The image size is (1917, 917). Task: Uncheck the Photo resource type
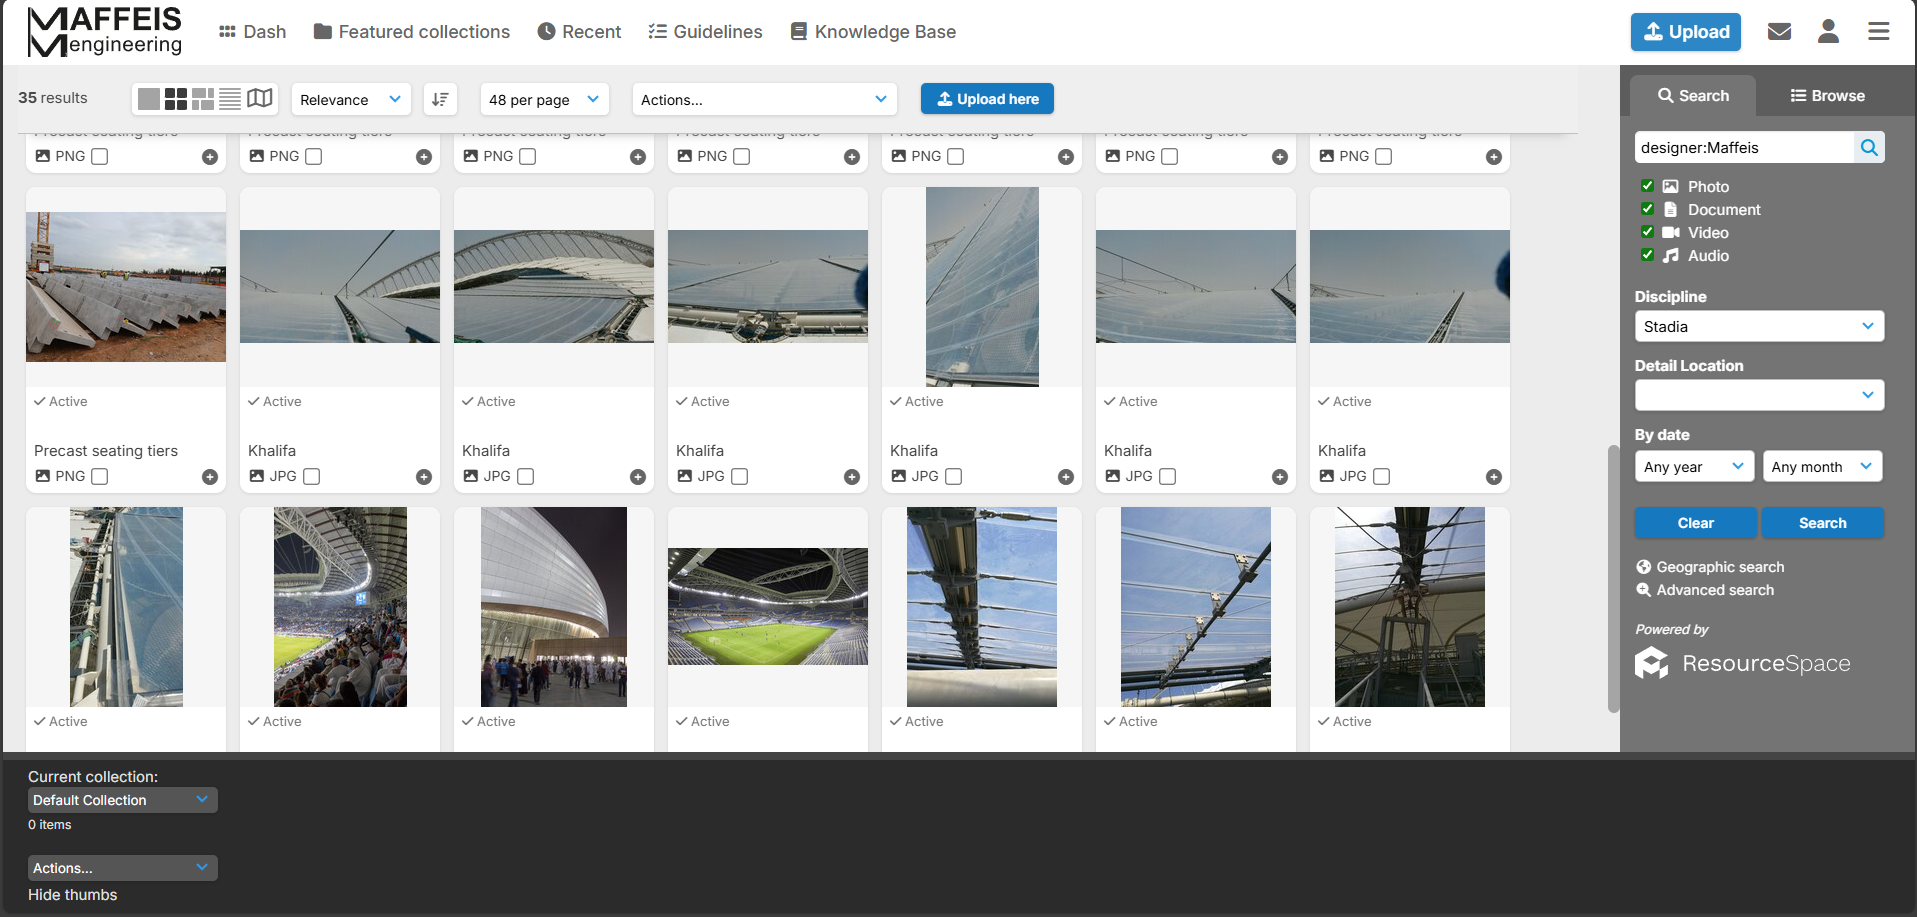pyautogui.click(x=1647, y=186)
